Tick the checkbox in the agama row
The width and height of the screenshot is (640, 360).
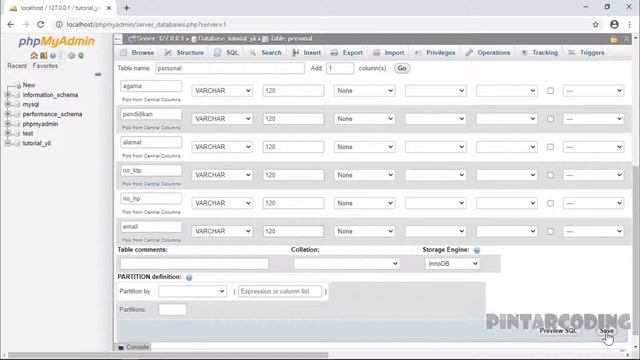tap(550, 91)
